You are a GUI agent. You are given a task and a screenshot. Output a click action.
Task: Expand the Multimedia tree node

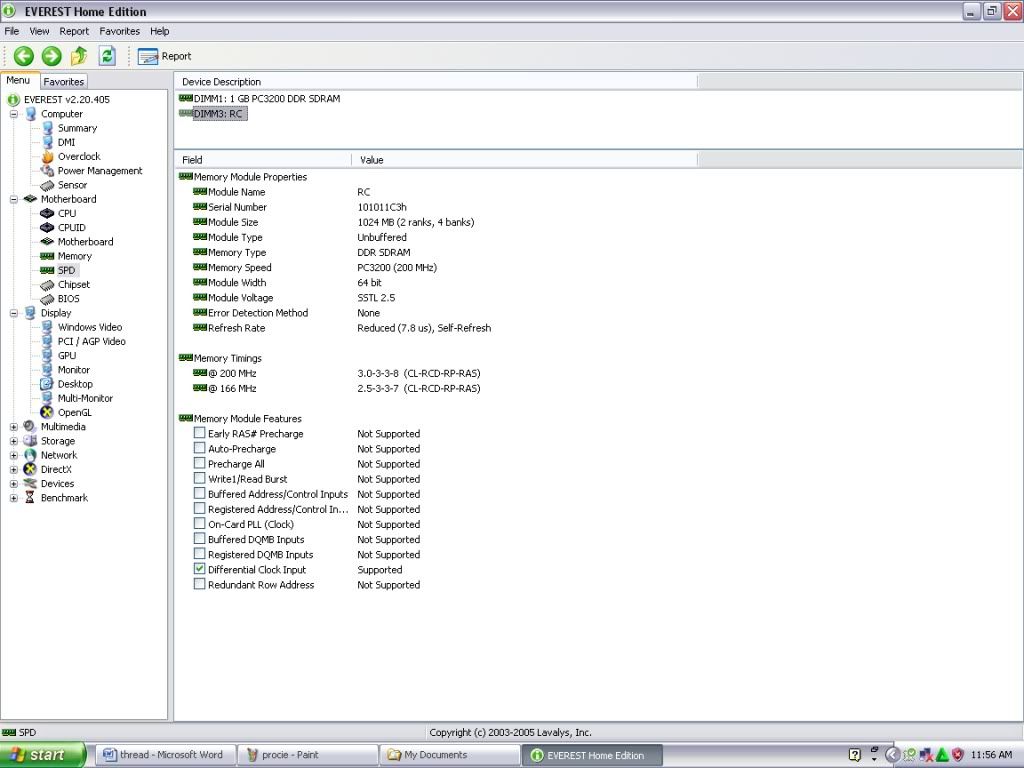(x=14, y=427)
